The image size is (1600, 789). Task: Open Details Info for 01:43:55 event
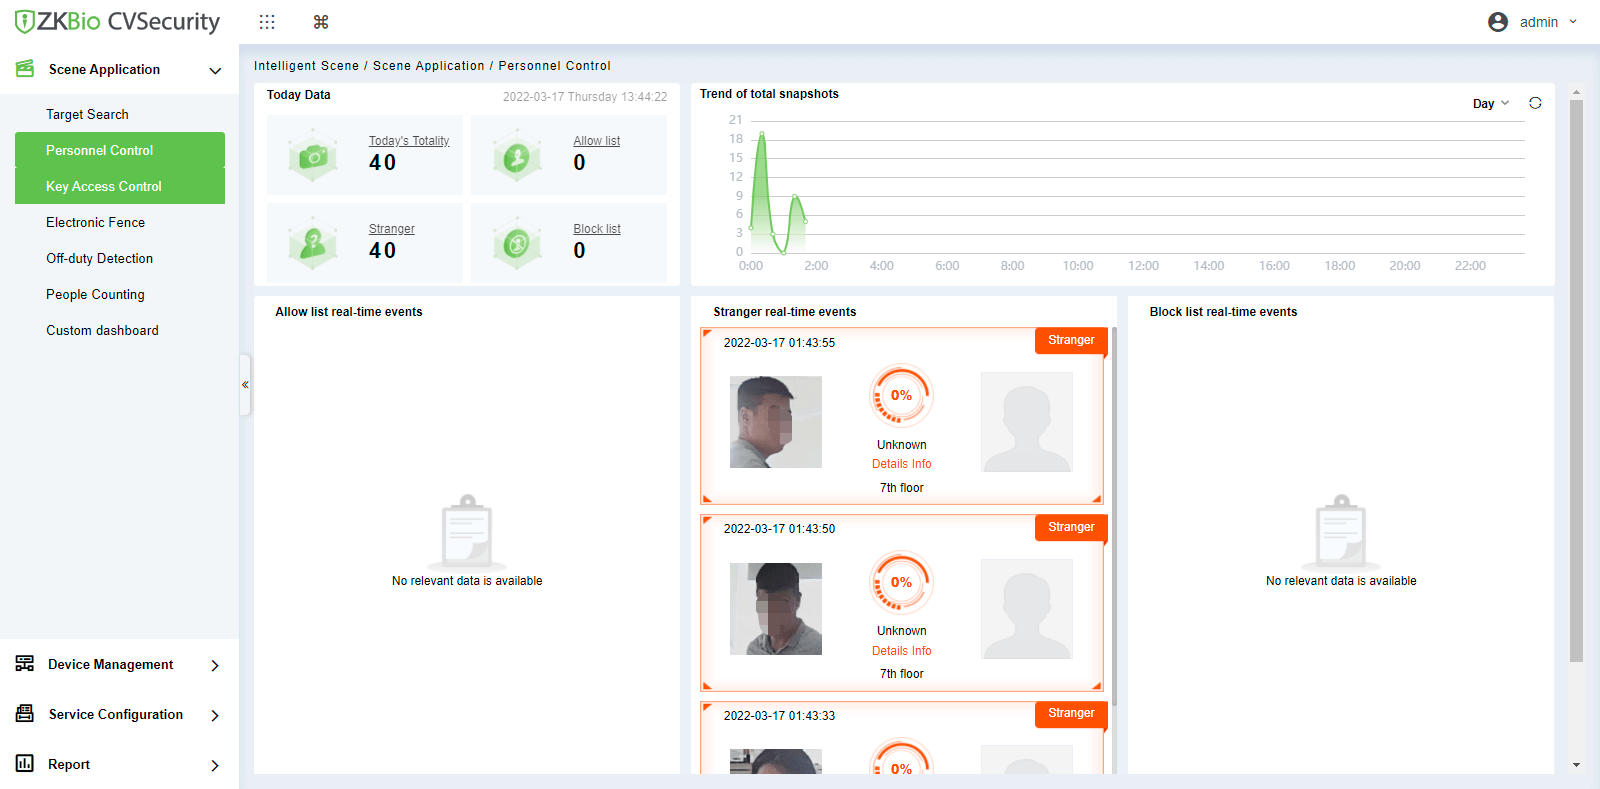pyautogui.click(x=901, y=464)
